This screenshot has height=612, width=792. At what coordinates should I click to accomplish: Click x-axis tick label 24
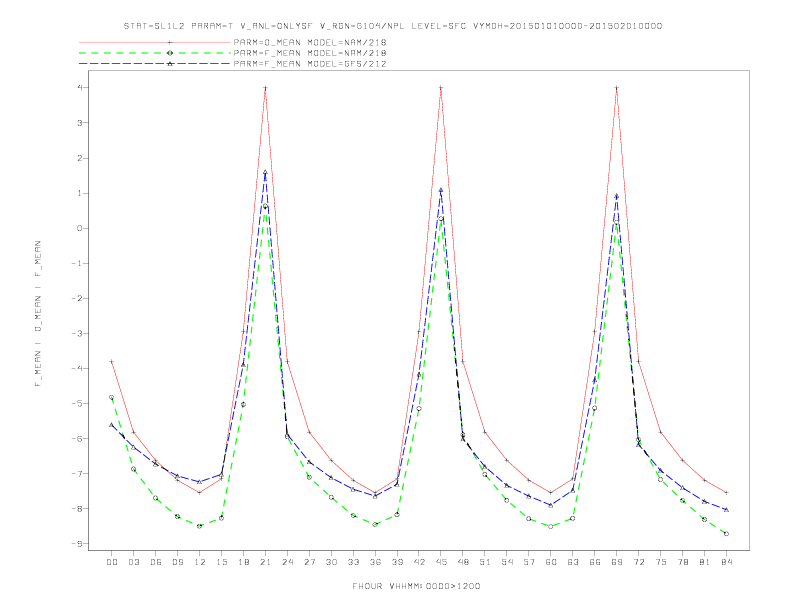287,562
